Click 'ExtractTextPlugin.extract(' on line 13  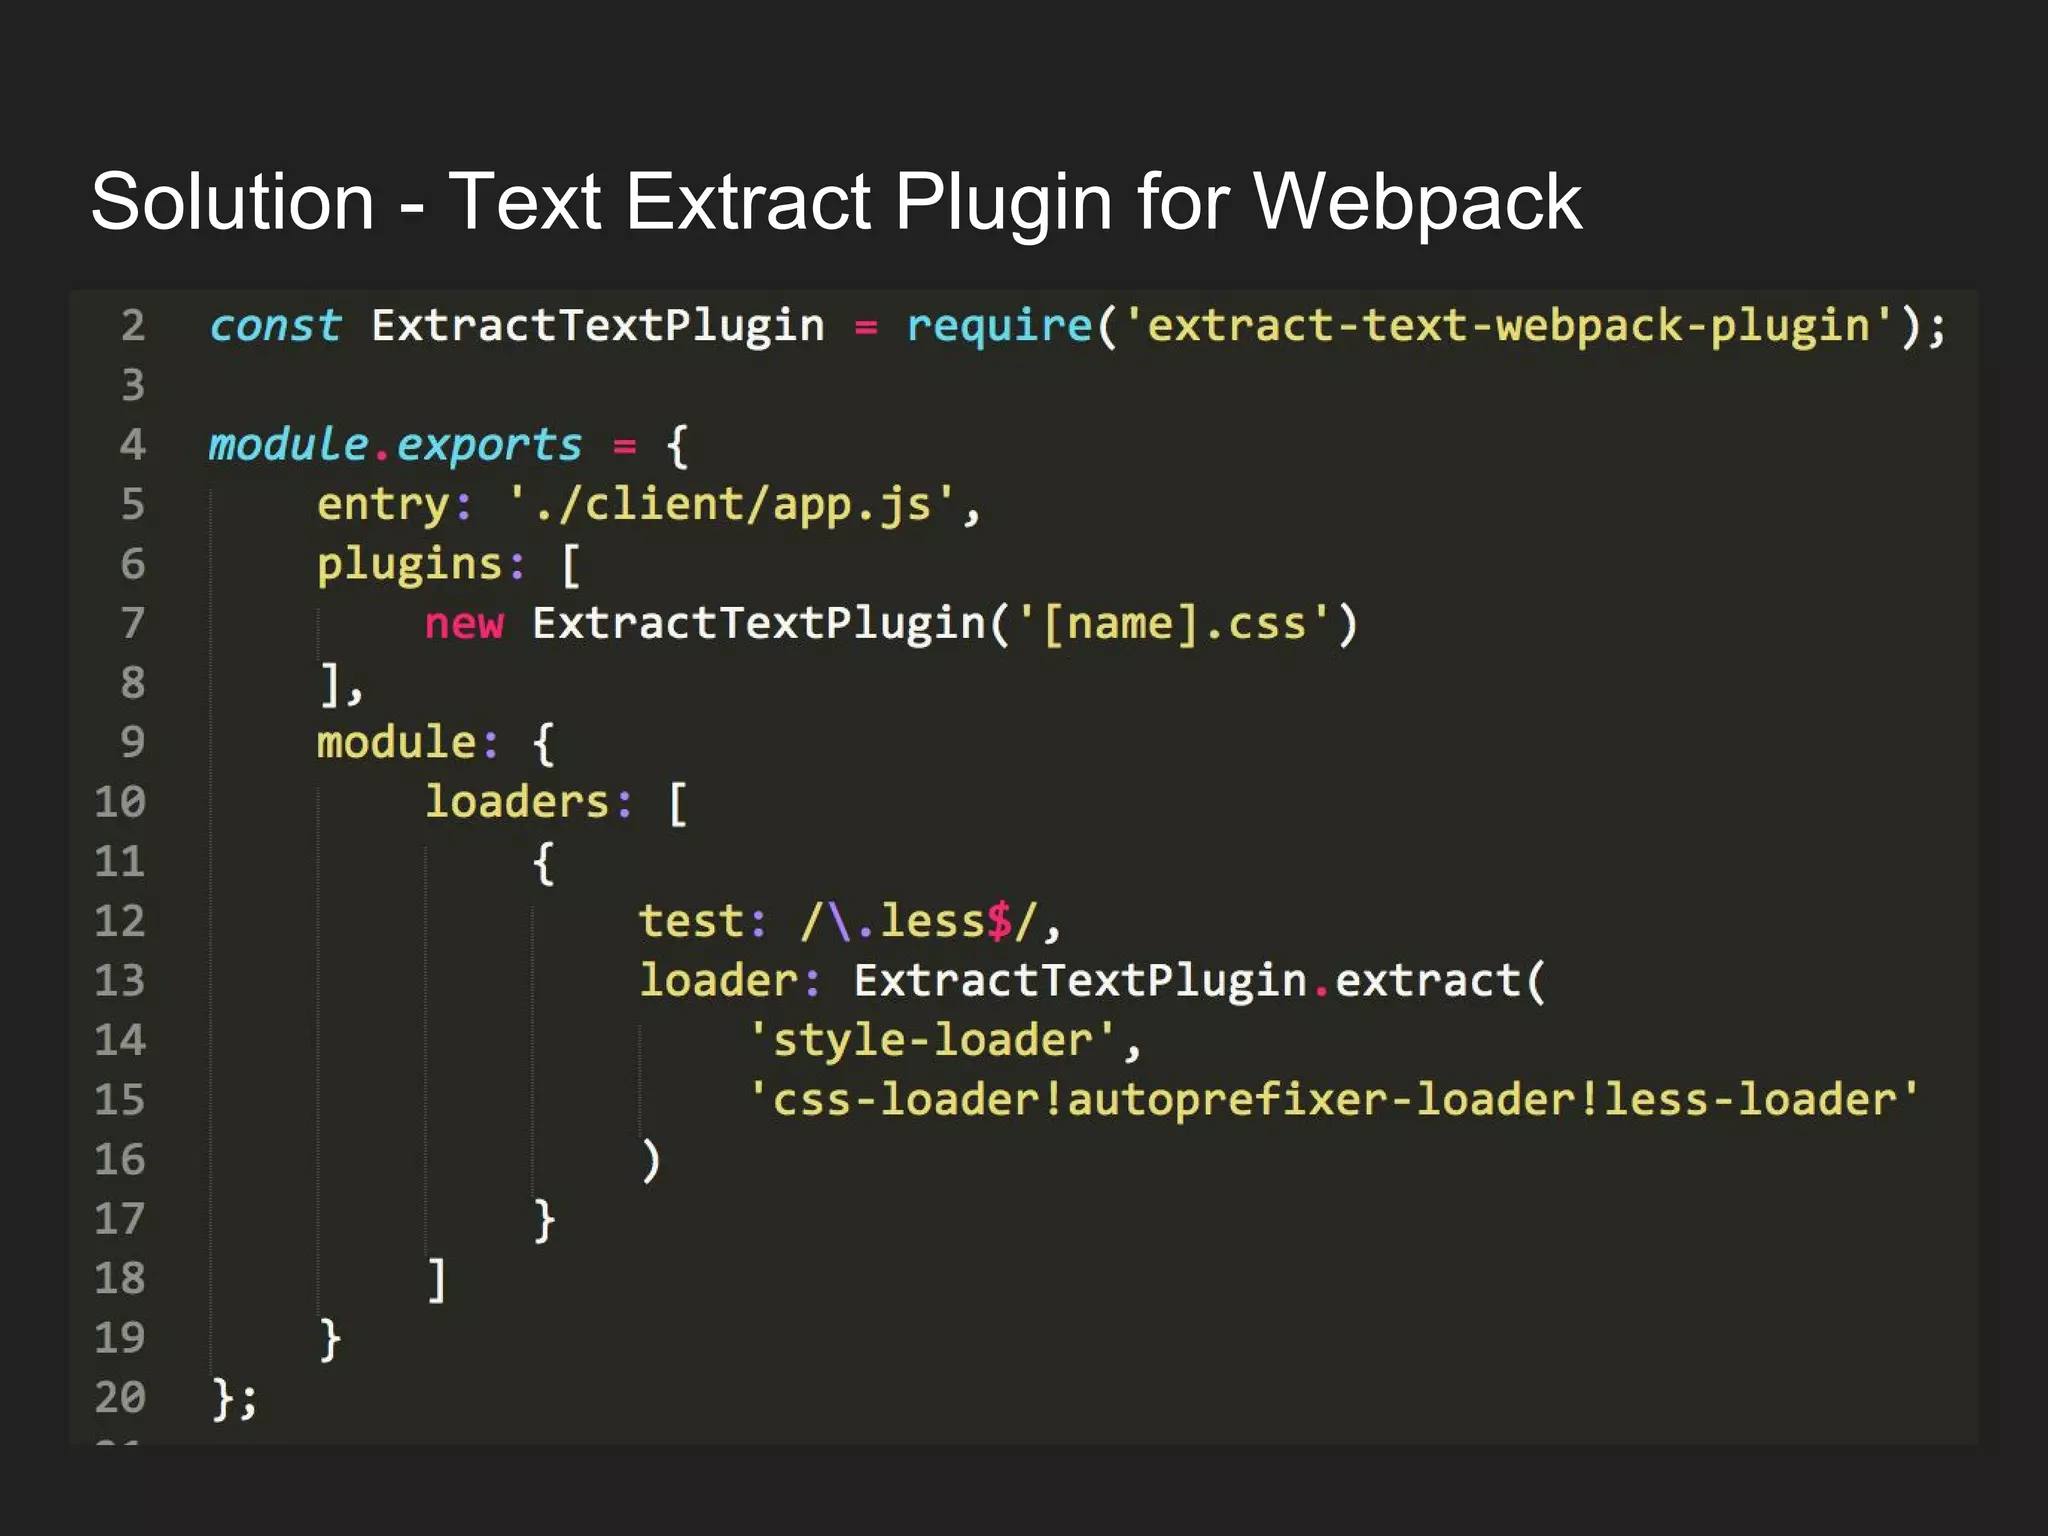pos(1198,981)
